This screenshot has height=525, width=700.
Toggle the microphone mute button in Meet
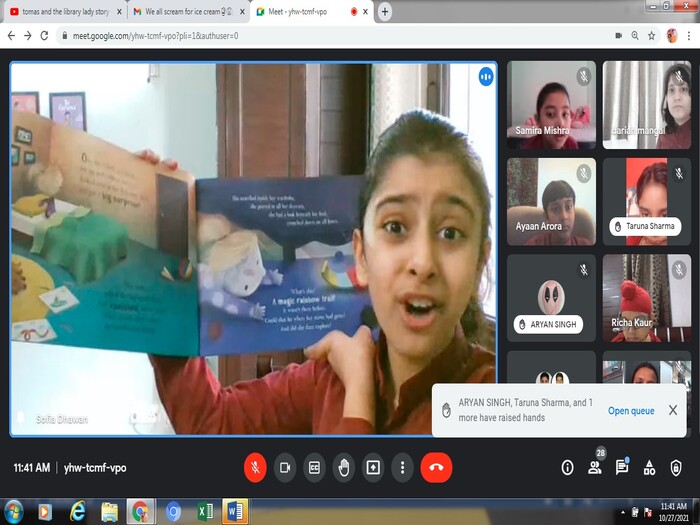click(255, 467)
